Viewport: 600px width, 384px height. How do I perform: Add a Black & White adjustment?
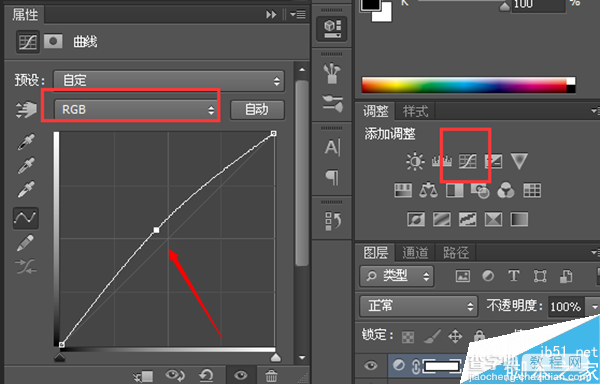pyautogui.click(x=455, y=190)
